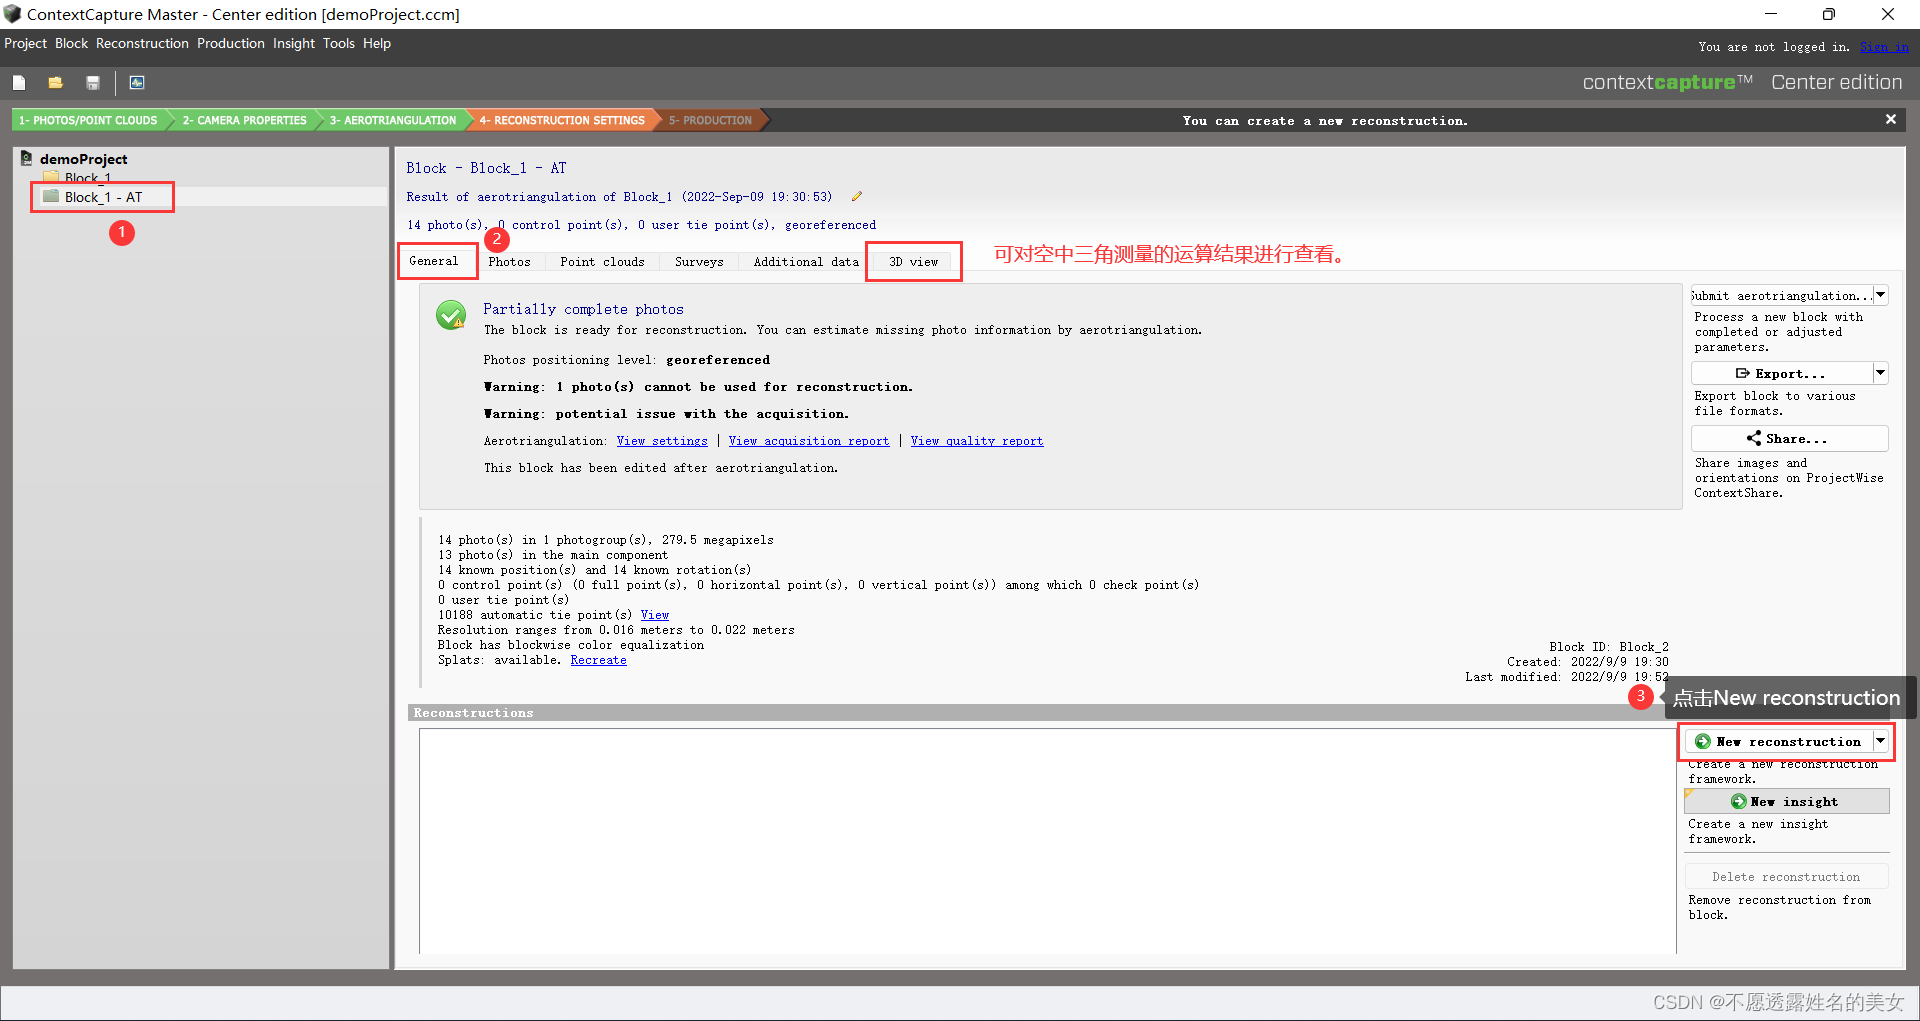The image size is (1920, 1021).
Task: Click the Sign in link
Action: [1884, 47]
